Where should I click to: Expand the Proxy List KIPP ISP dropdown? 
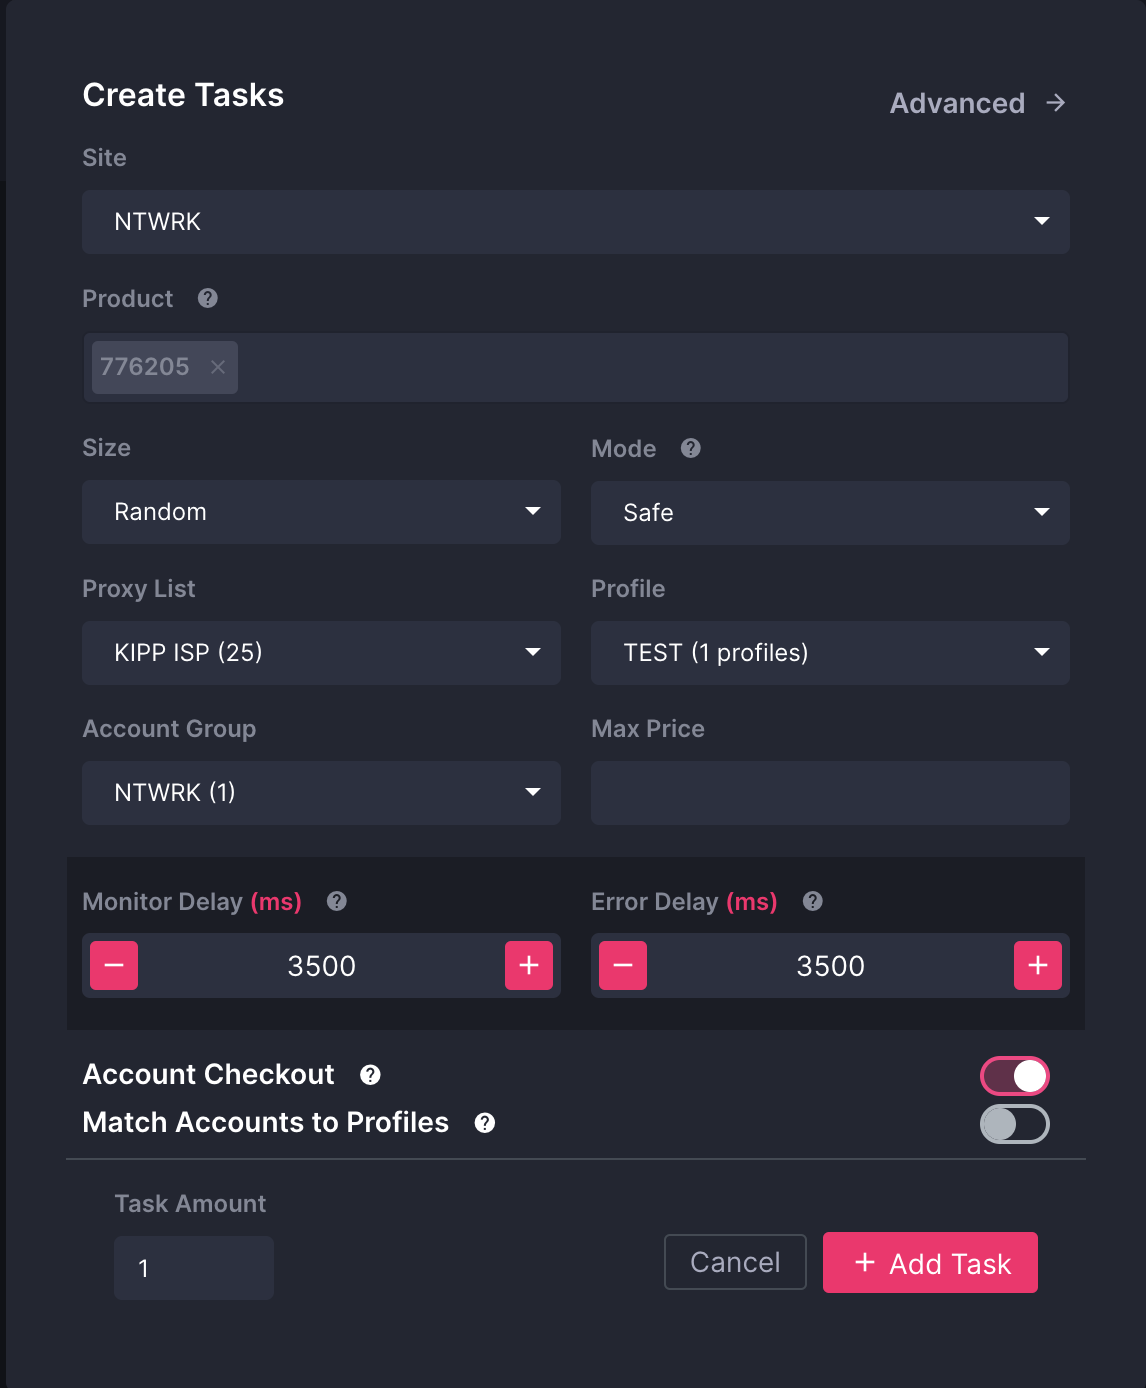(321, 653)
